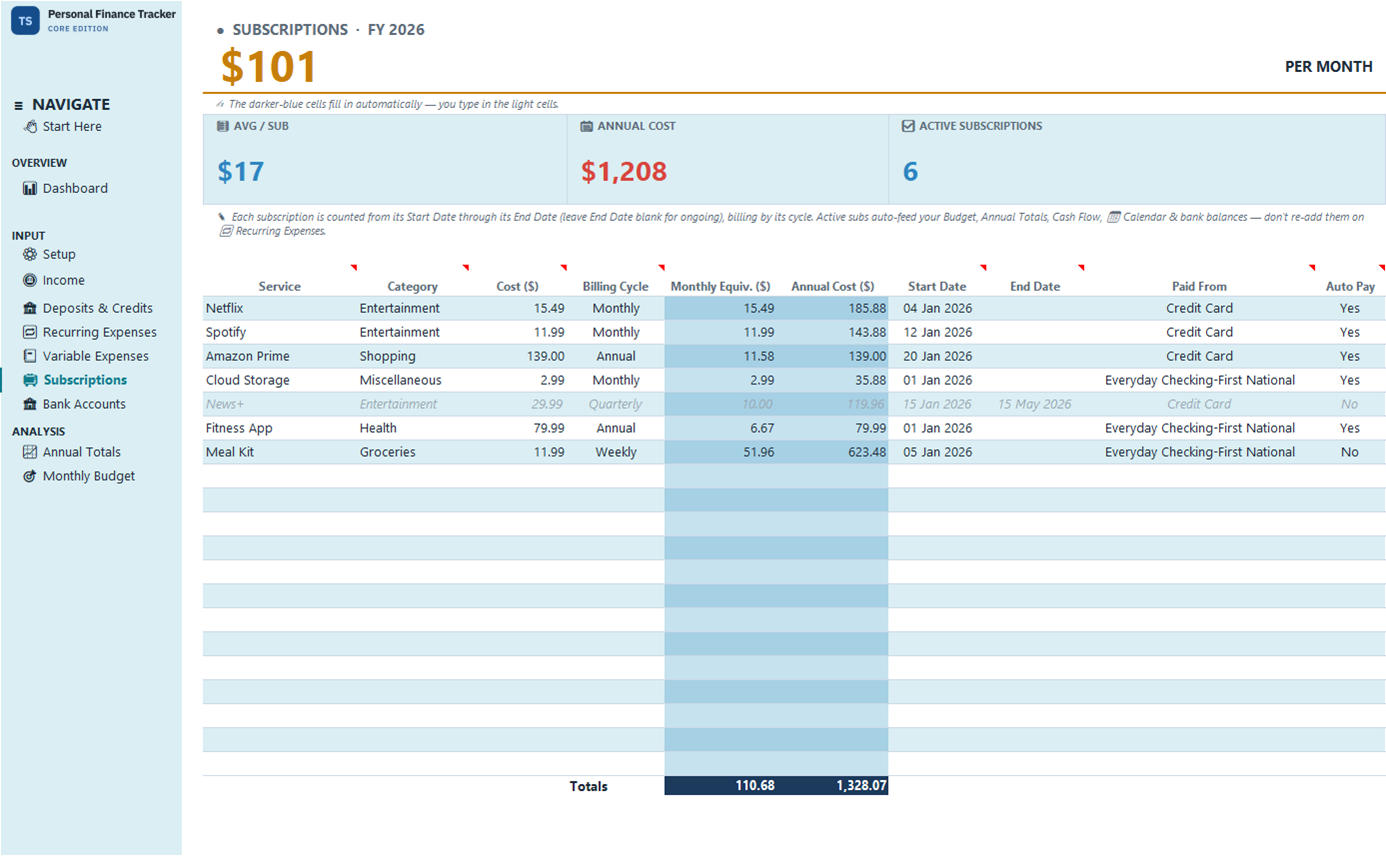Select the 79.99 cost cell for Fitness App
The width and height of the screenshot is (1386, 856).
[x=518, y=428]
